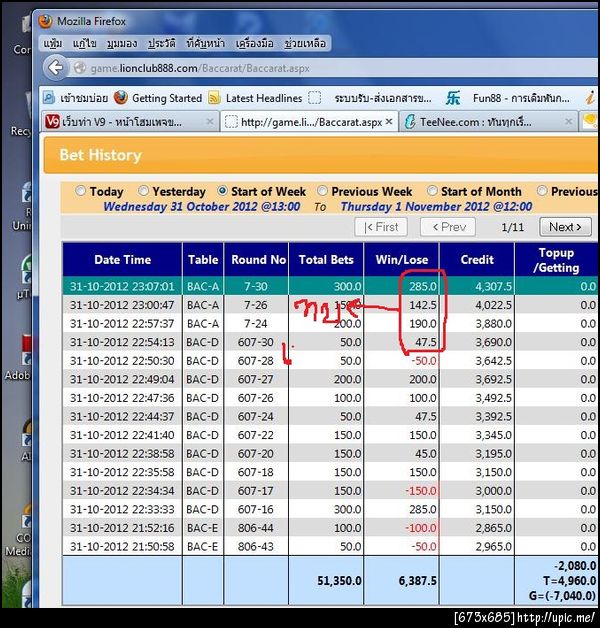The width and height of the screenshot is (600, 628).
Task: Click the First page button
Action: [x=381, y=227]
